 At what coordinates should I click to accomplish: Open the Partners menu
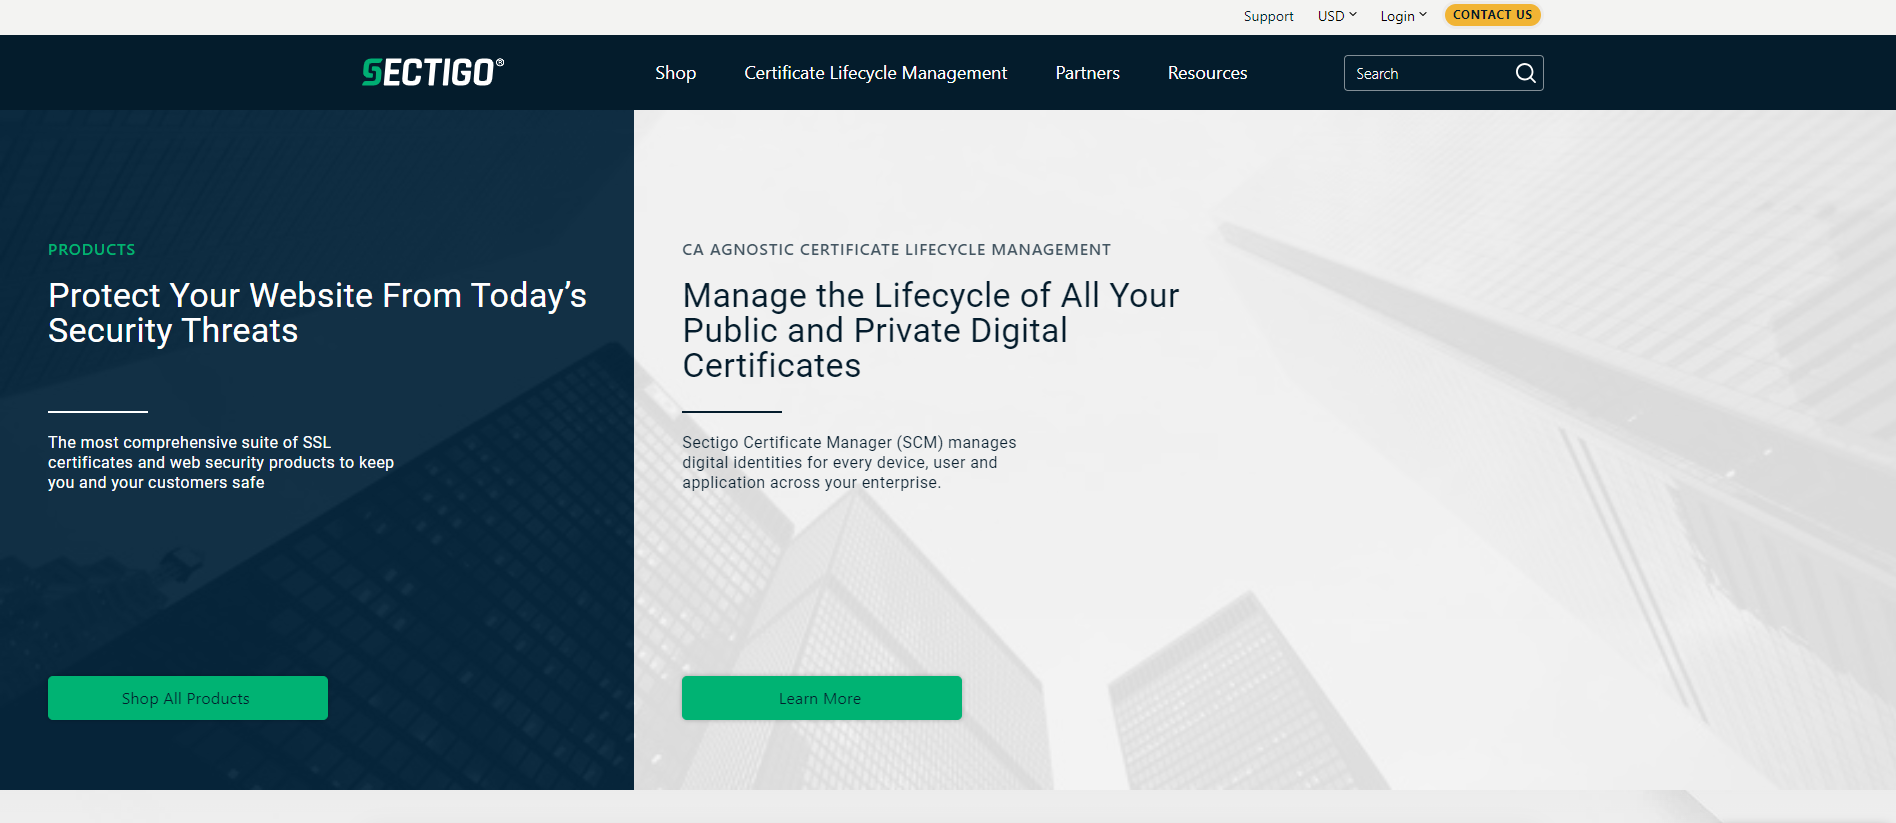coord(1087,73)
